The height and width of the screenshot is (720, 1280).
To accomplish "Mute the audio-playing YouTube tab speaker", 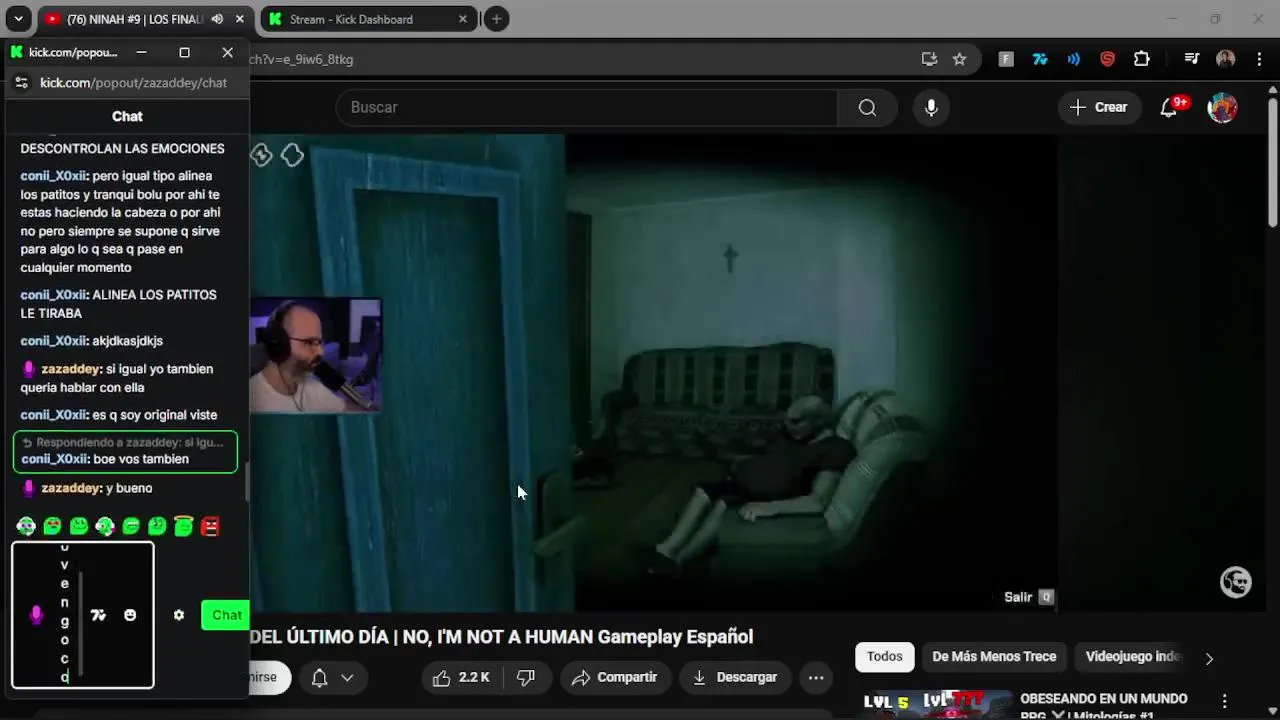I will [217, 19].
